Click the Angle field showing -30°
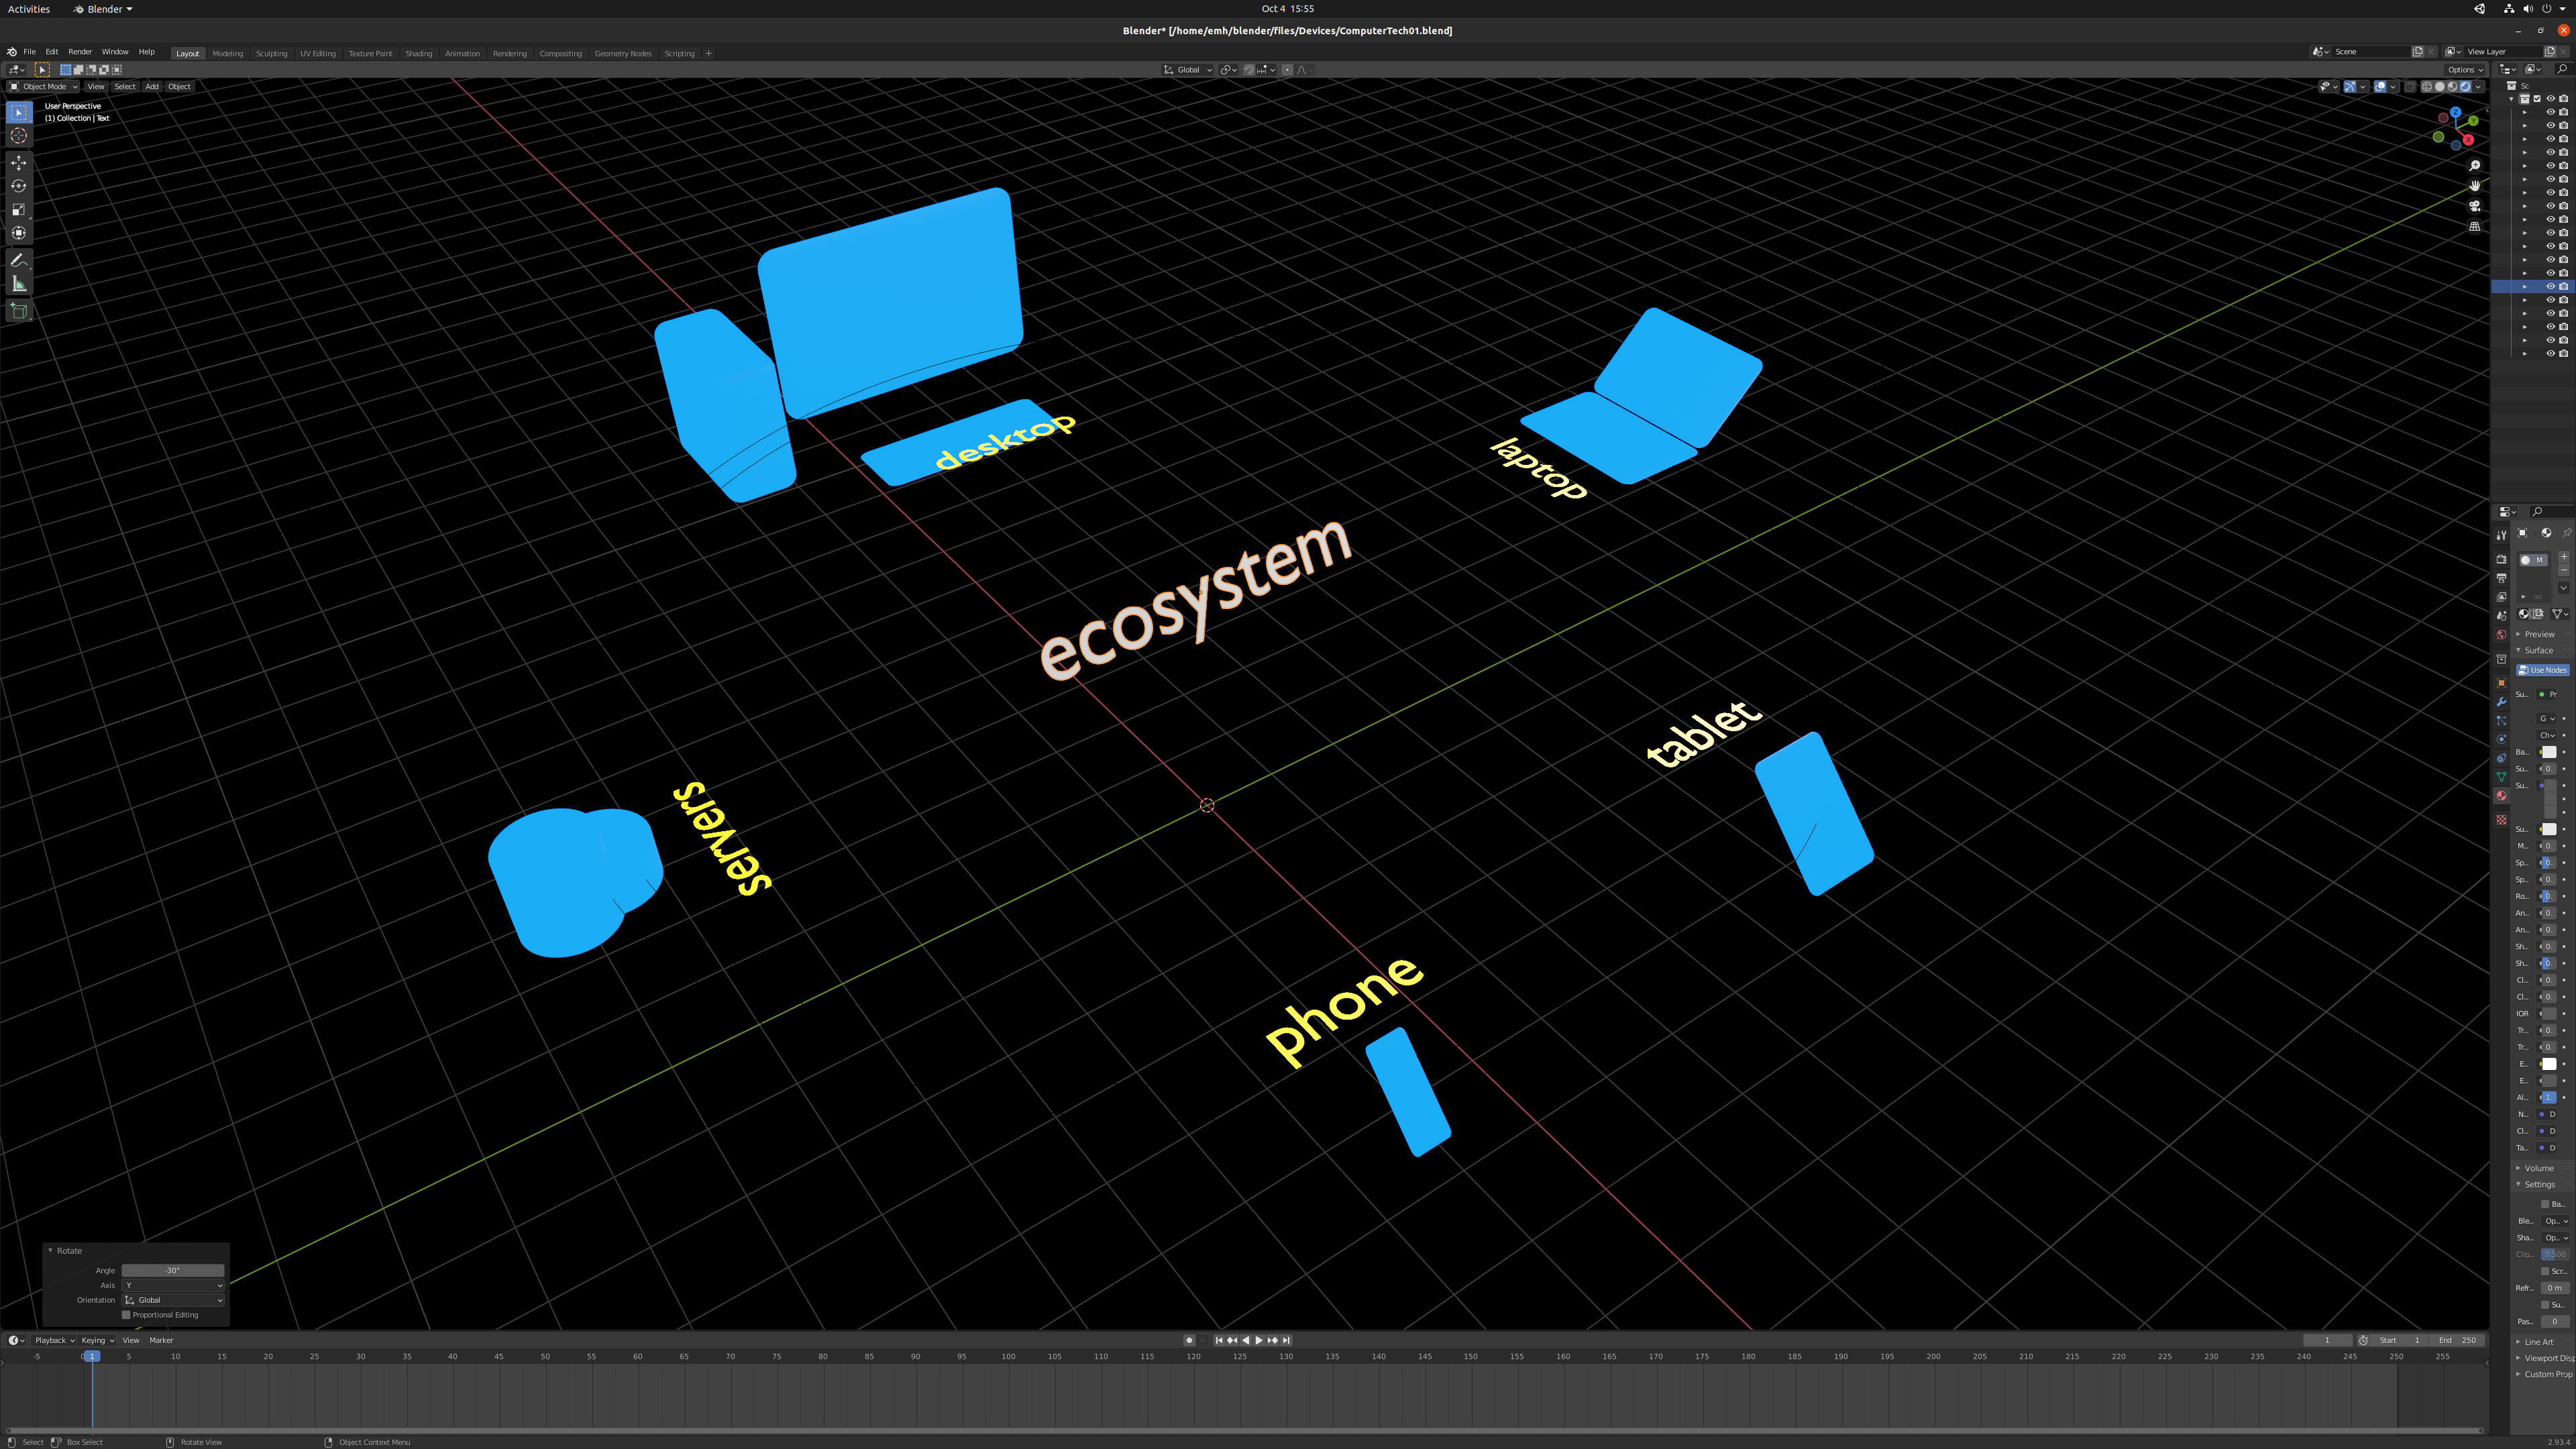2576x1449 pixels. tap(173, 1271)
